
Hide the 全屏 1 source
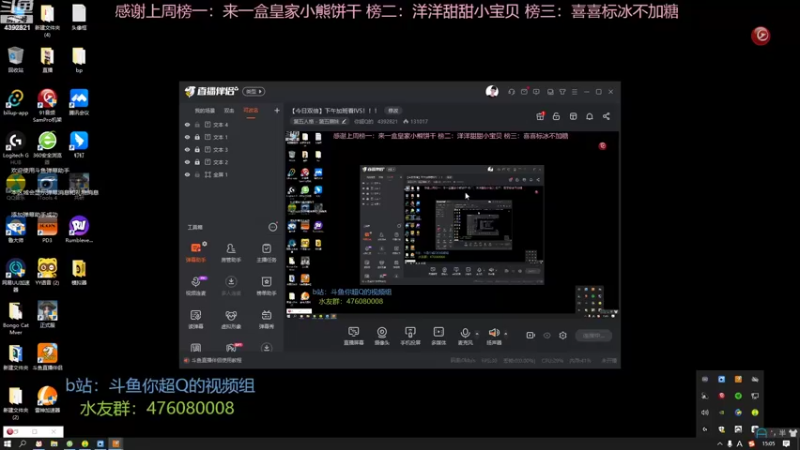point(187,174)
